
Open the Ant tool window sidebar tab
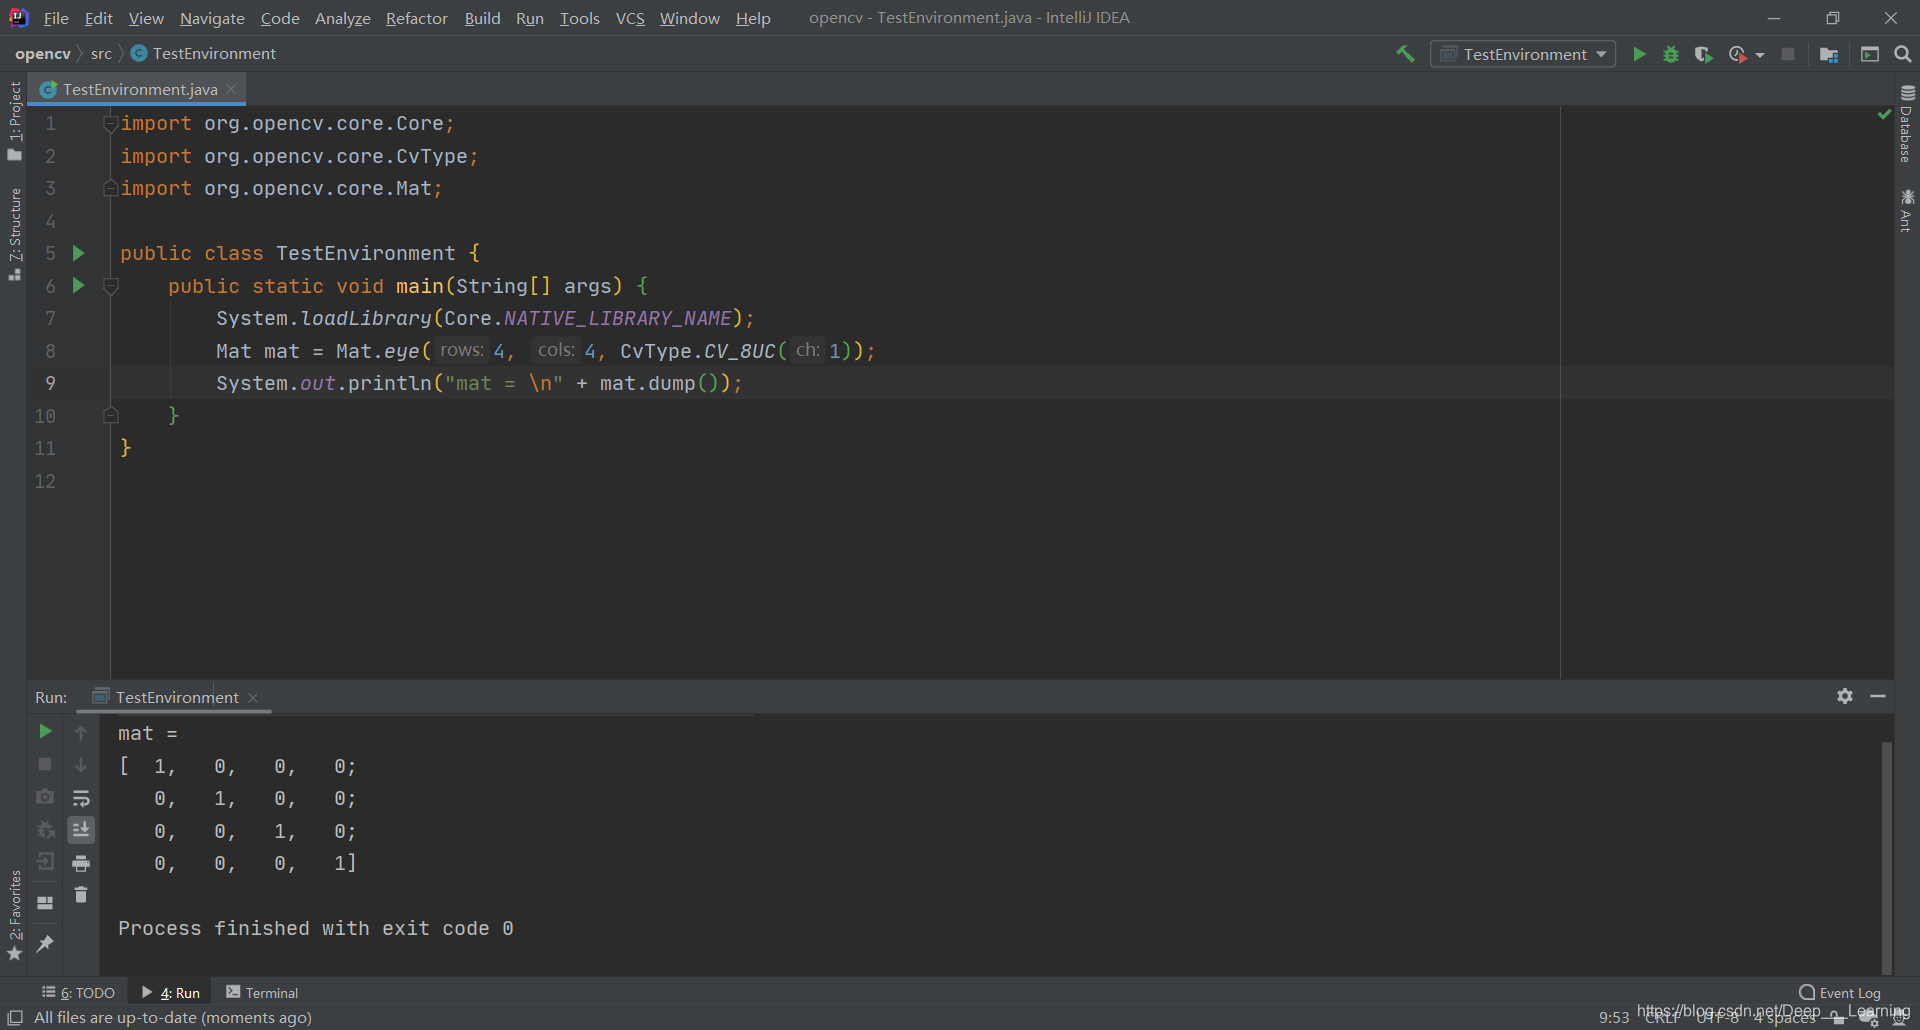[1906, 210]
